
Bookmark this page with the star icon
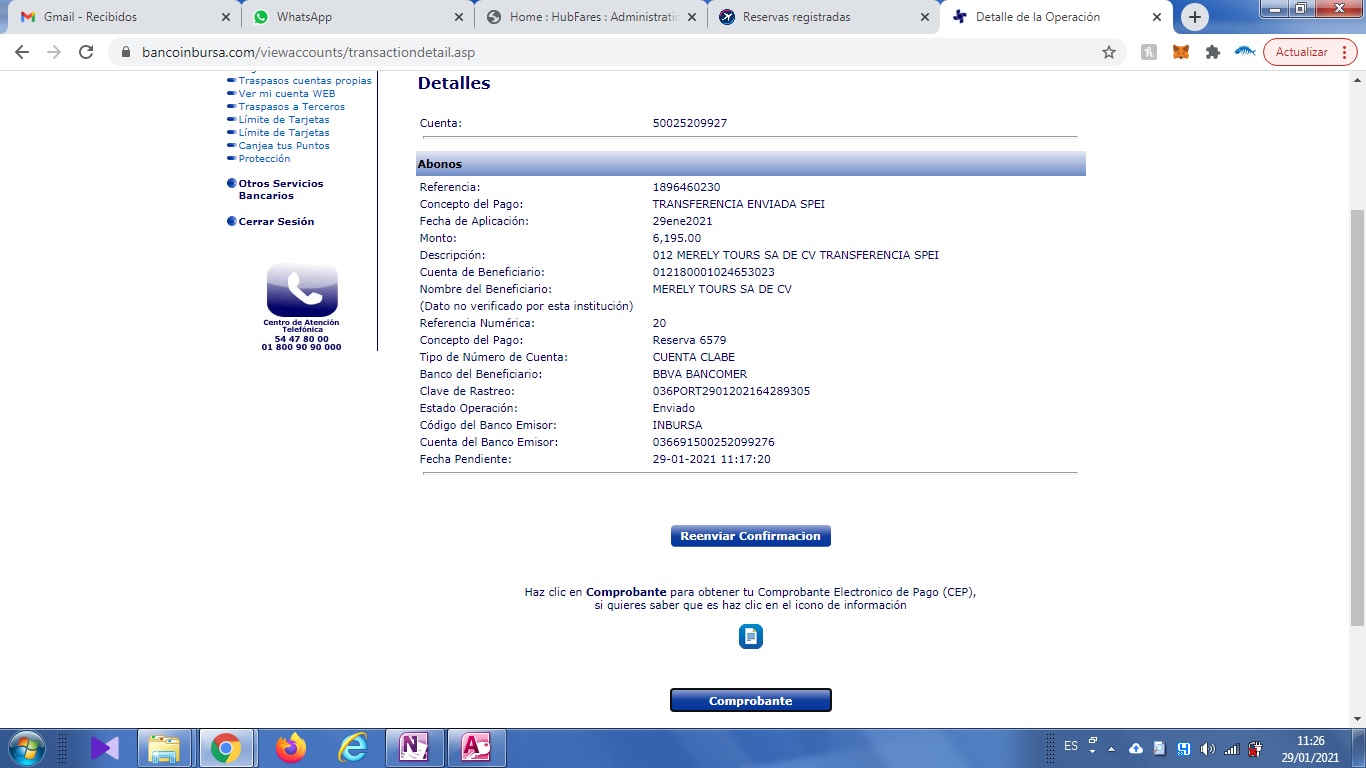pyautogui.click(x=1109, y=52)
